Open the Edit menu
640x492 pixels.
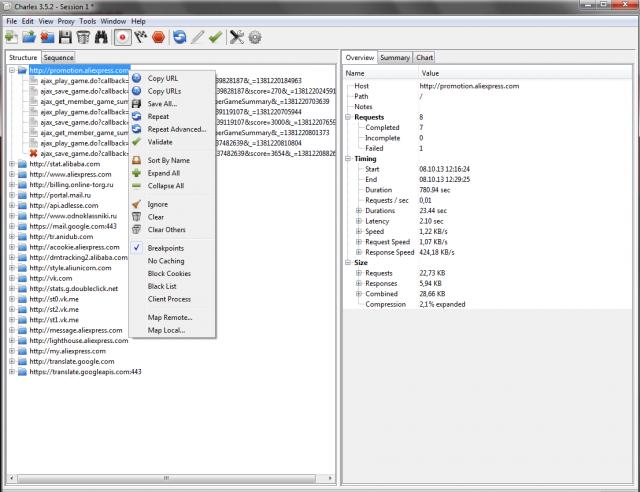click(x=27, y=21)
